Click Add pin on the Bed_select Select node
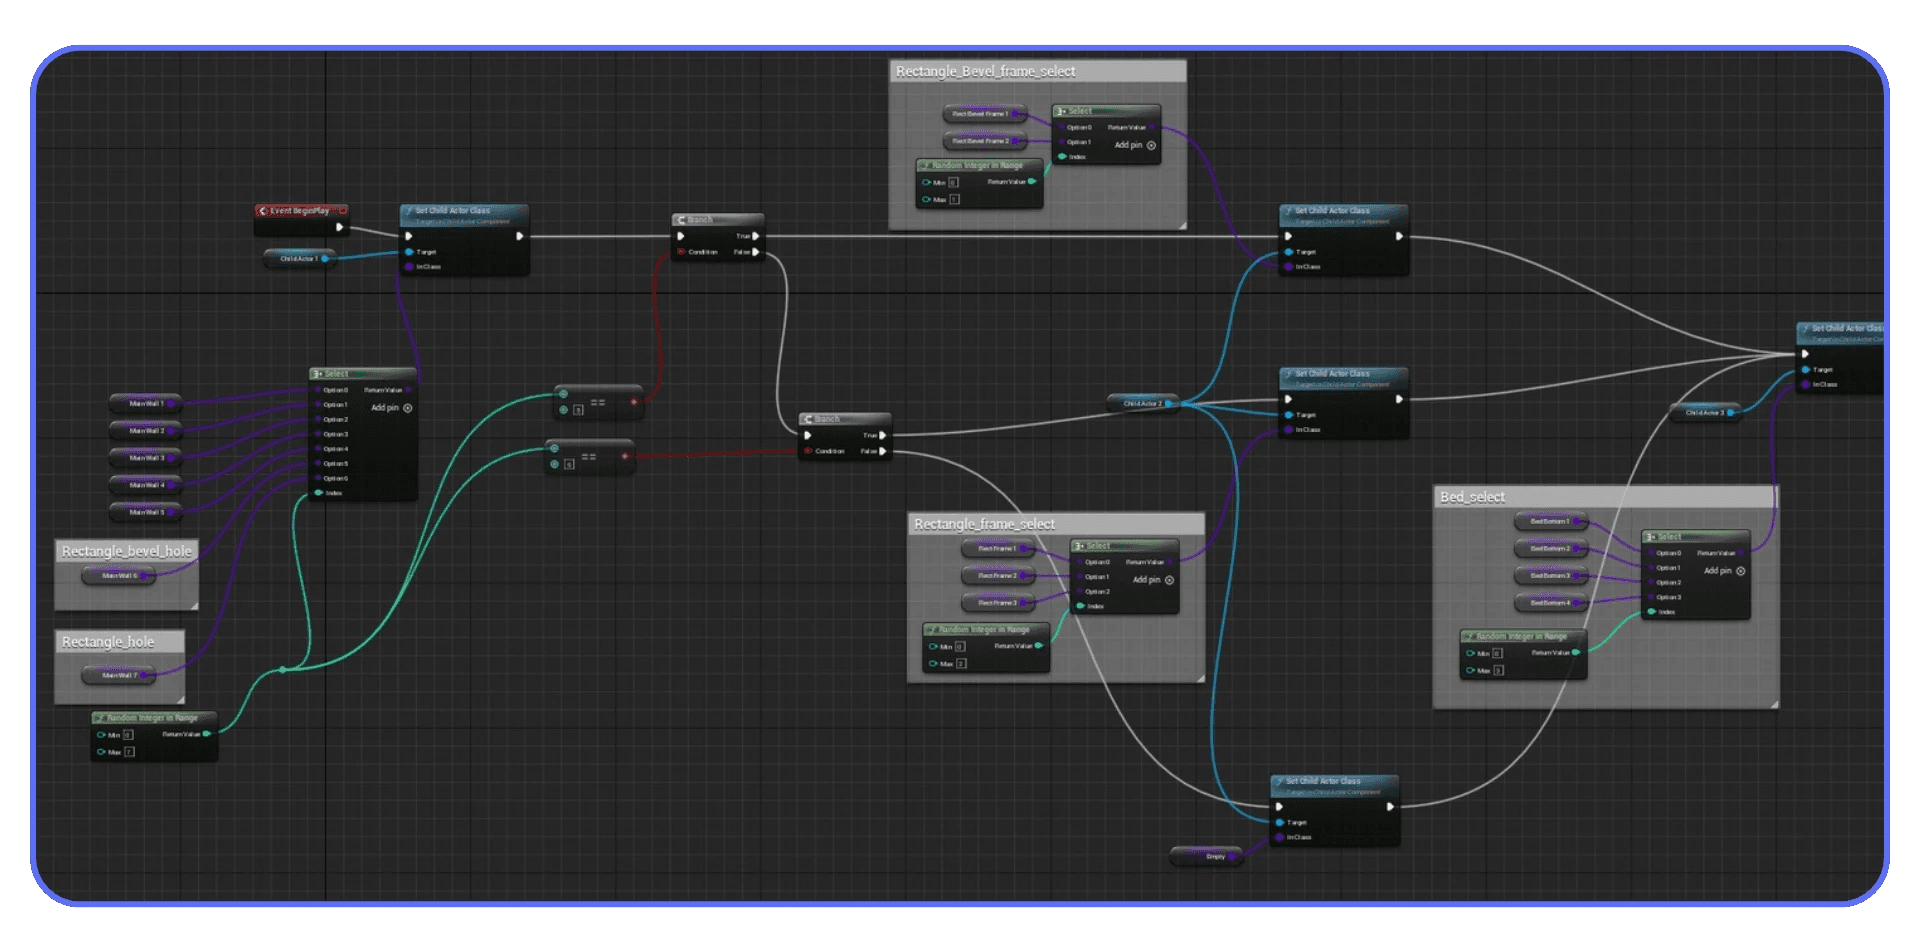The image size is (1920, 948). [1717, 571]
